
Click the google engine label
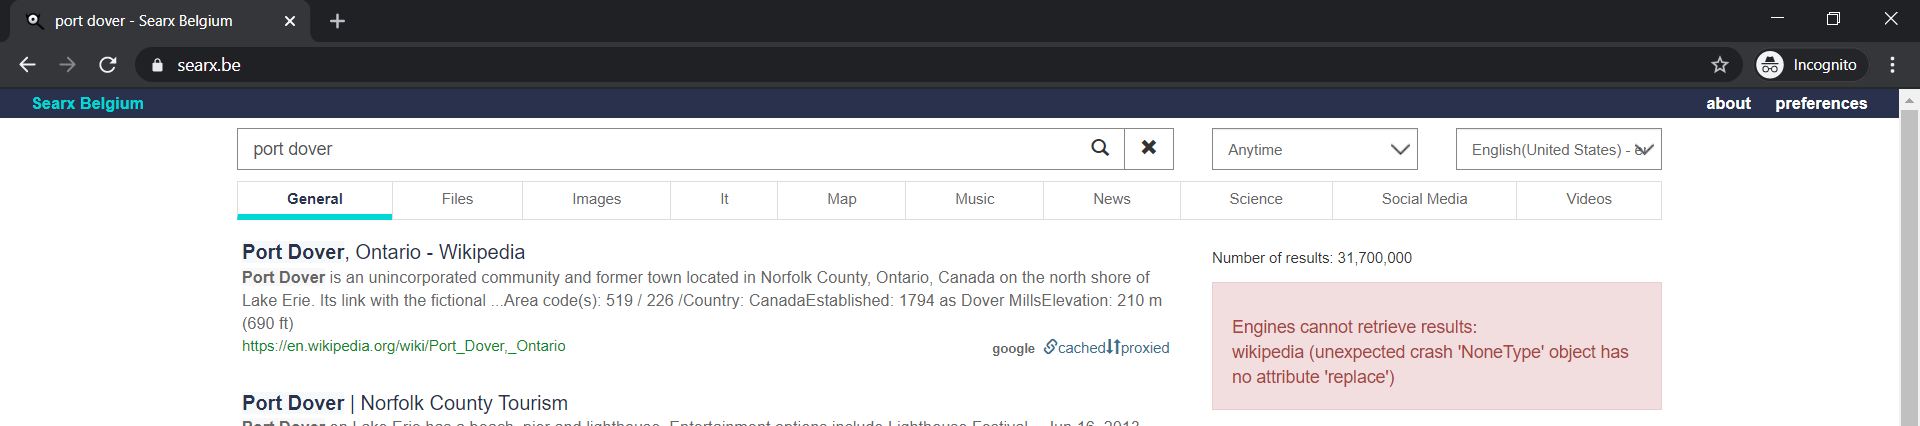[1013, 348]
